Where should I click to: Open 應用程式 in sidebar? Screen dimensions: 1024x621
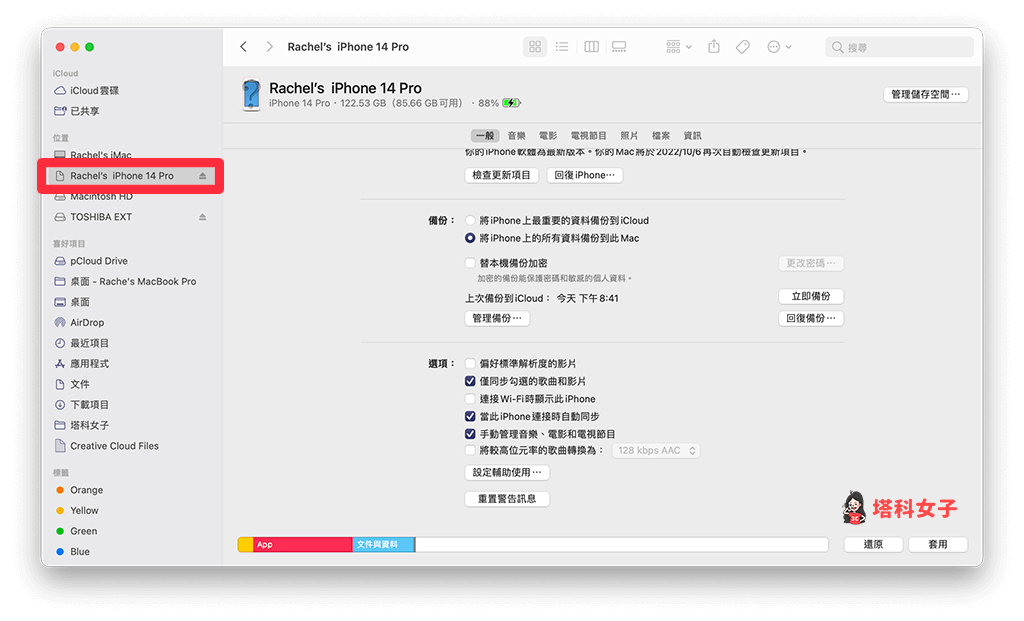coord(89,364)
